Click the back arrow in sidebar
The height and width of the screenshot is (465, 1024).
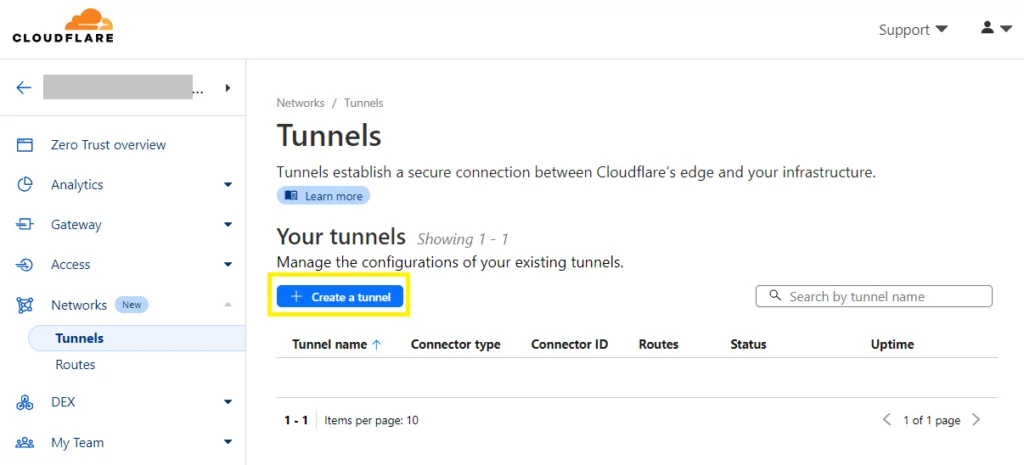click(x=24, y=88)
